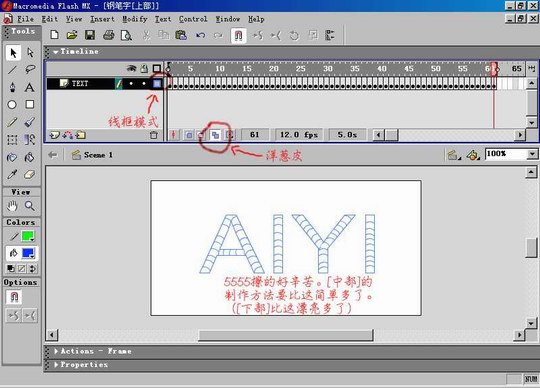Toggle Onion Skin Outlines button
Image resolution: width=540 pixels, height=388 pixels.
click(202, 135)
